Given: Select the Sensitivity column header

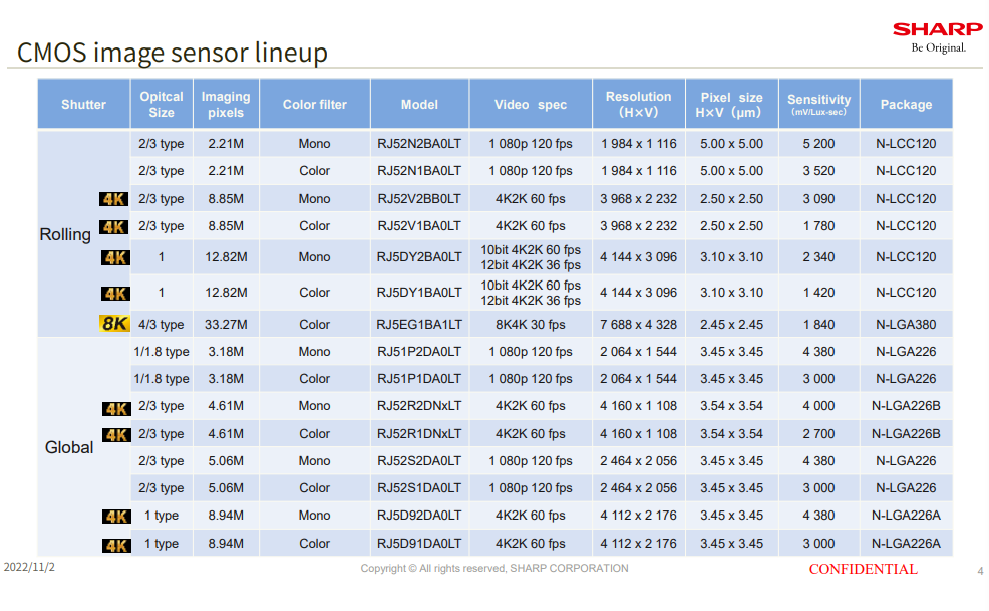Looking at the screenshot, I should pyautogui.click(x=819, y=104).
